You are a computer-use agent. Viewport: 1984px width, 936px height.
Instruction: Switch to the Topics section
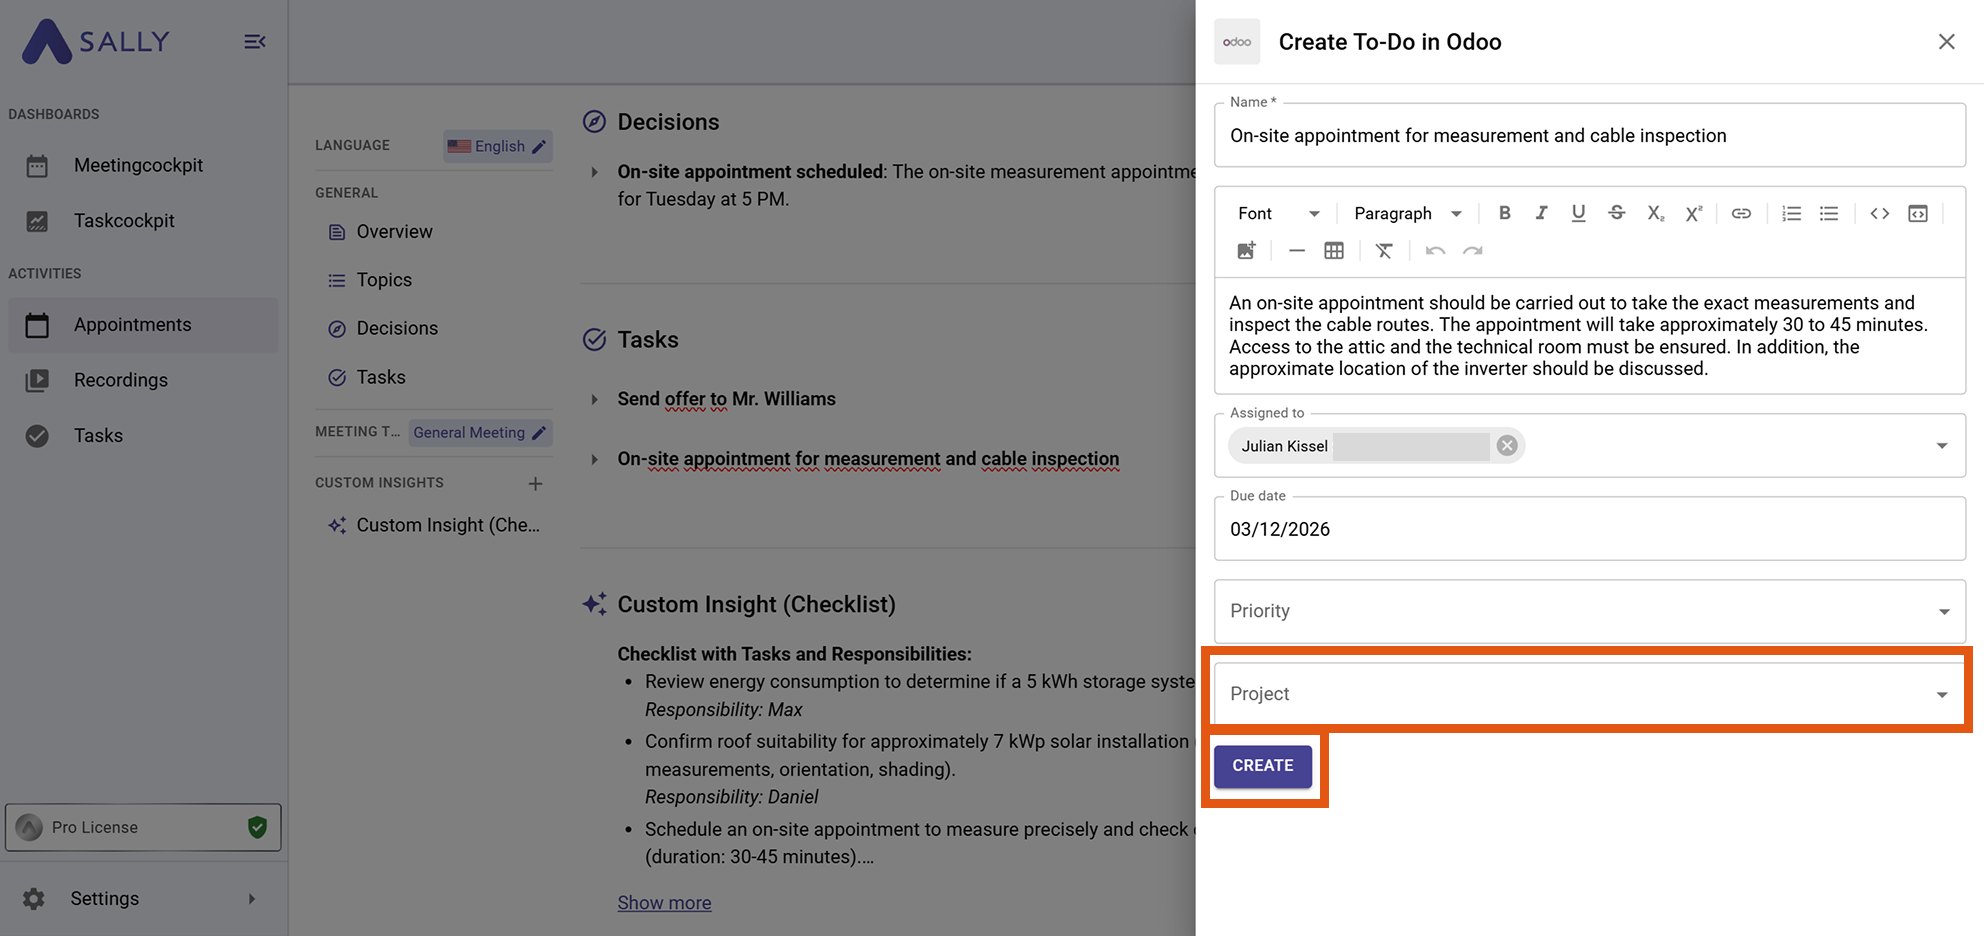384,280
